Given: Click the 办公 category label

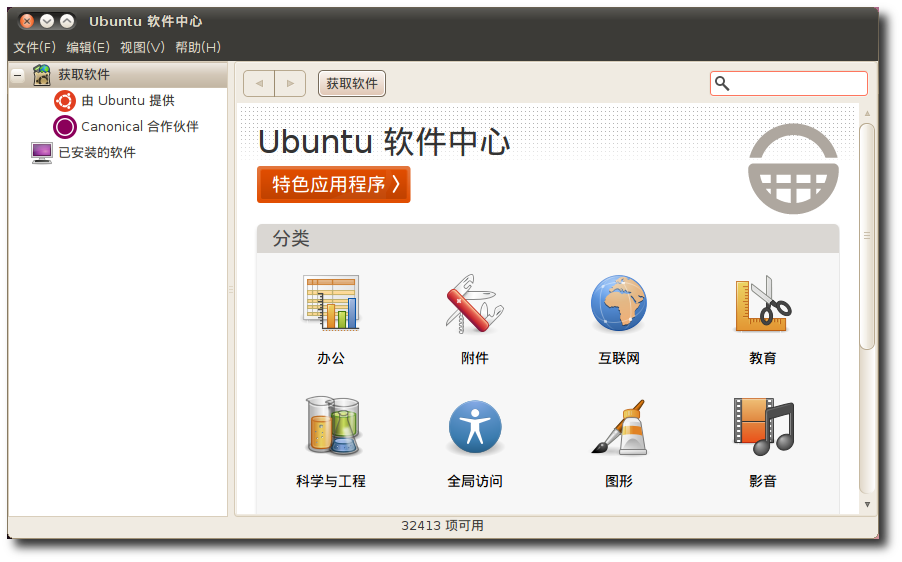Looking at the screenshot, I should pyautogui.click(x=331, y=358).
